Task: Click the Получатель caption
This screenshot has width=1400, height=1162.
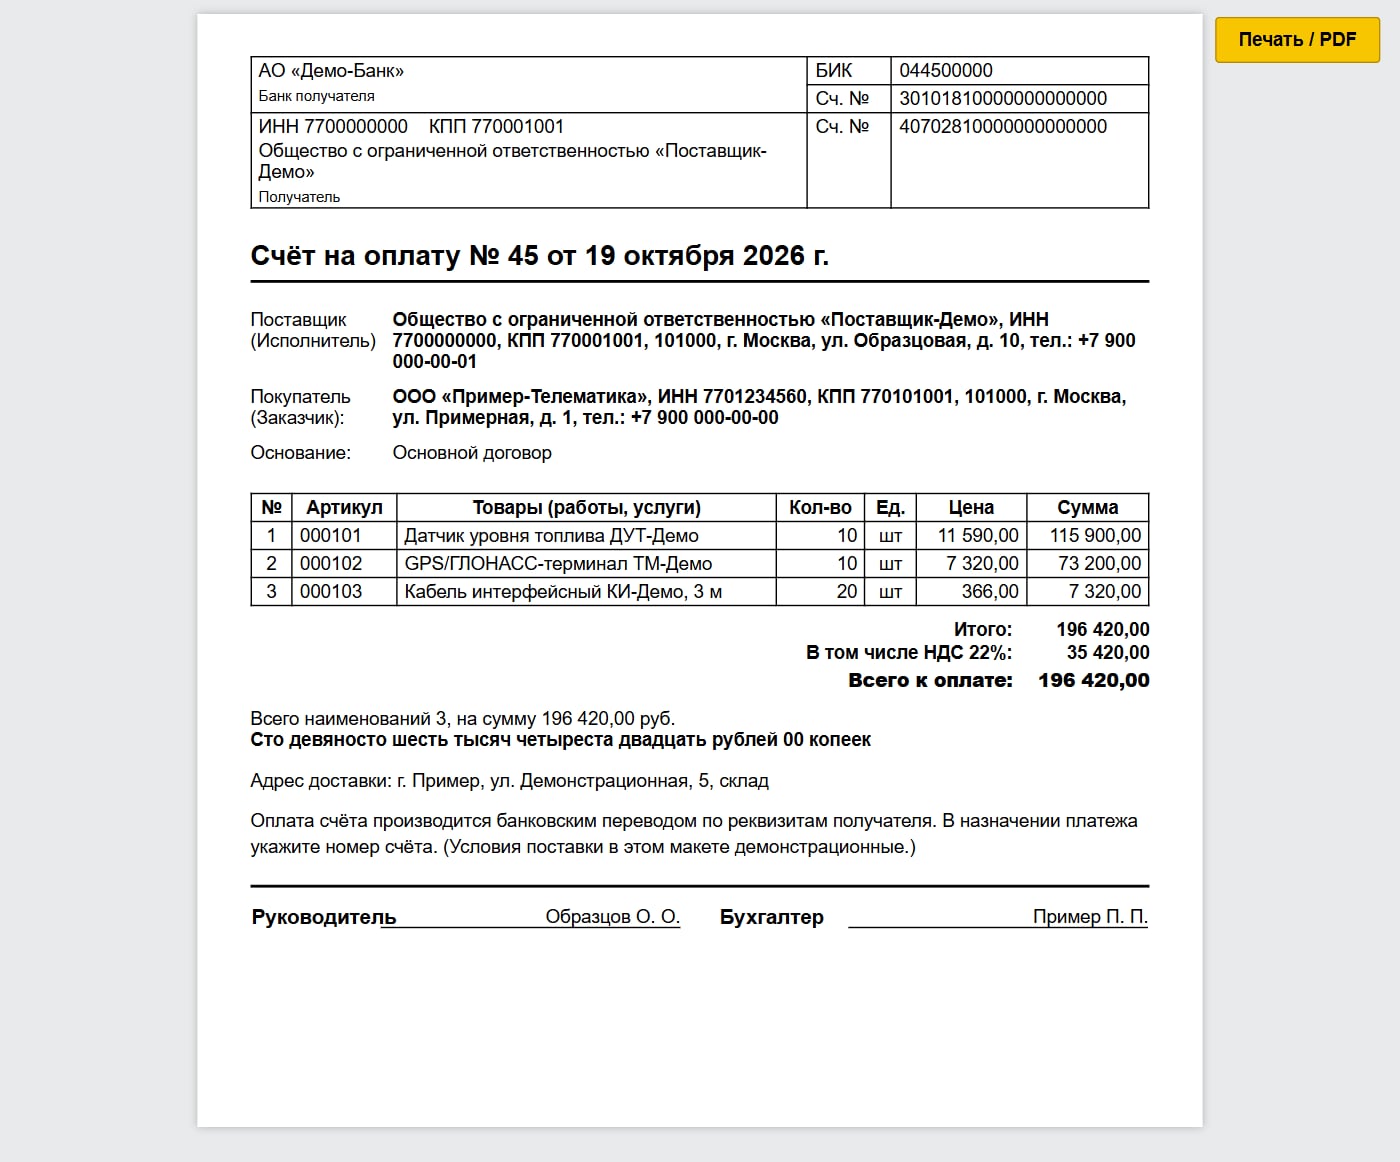Action: [x=299, y=197]
